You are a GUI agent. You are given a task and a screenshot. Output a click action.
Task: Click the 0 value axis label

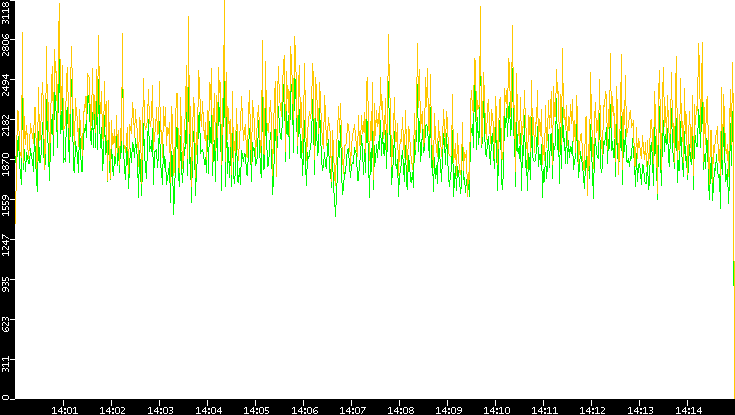click(x=6, y=399)
